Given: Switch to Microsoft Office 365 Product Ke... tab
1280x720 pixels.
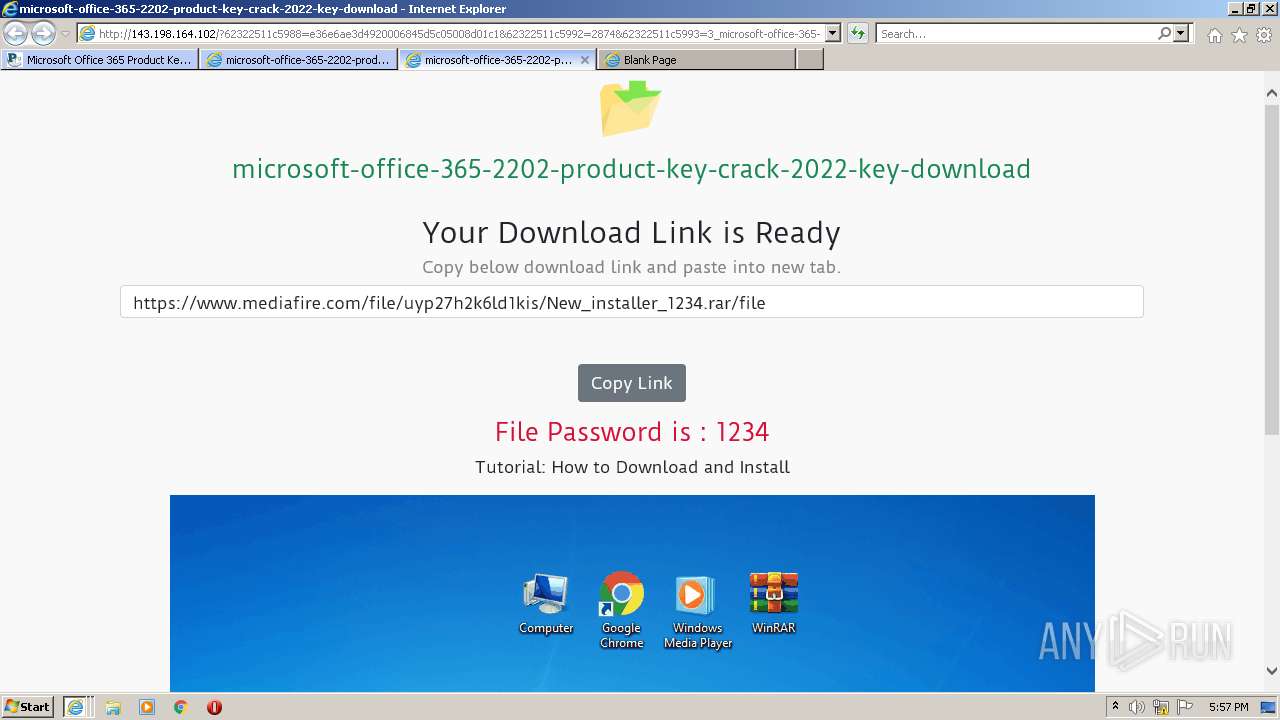Looking at the screenshot, I should click(x=100, y=60).
